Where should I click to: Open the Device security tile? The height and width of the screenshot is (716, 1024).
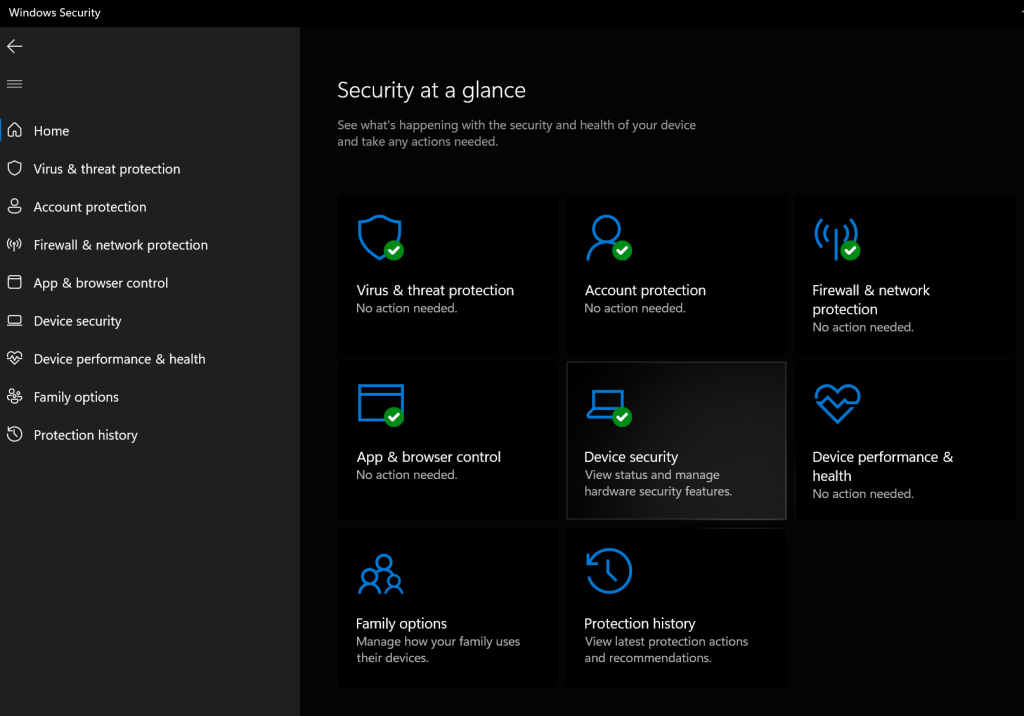point(676,441)
